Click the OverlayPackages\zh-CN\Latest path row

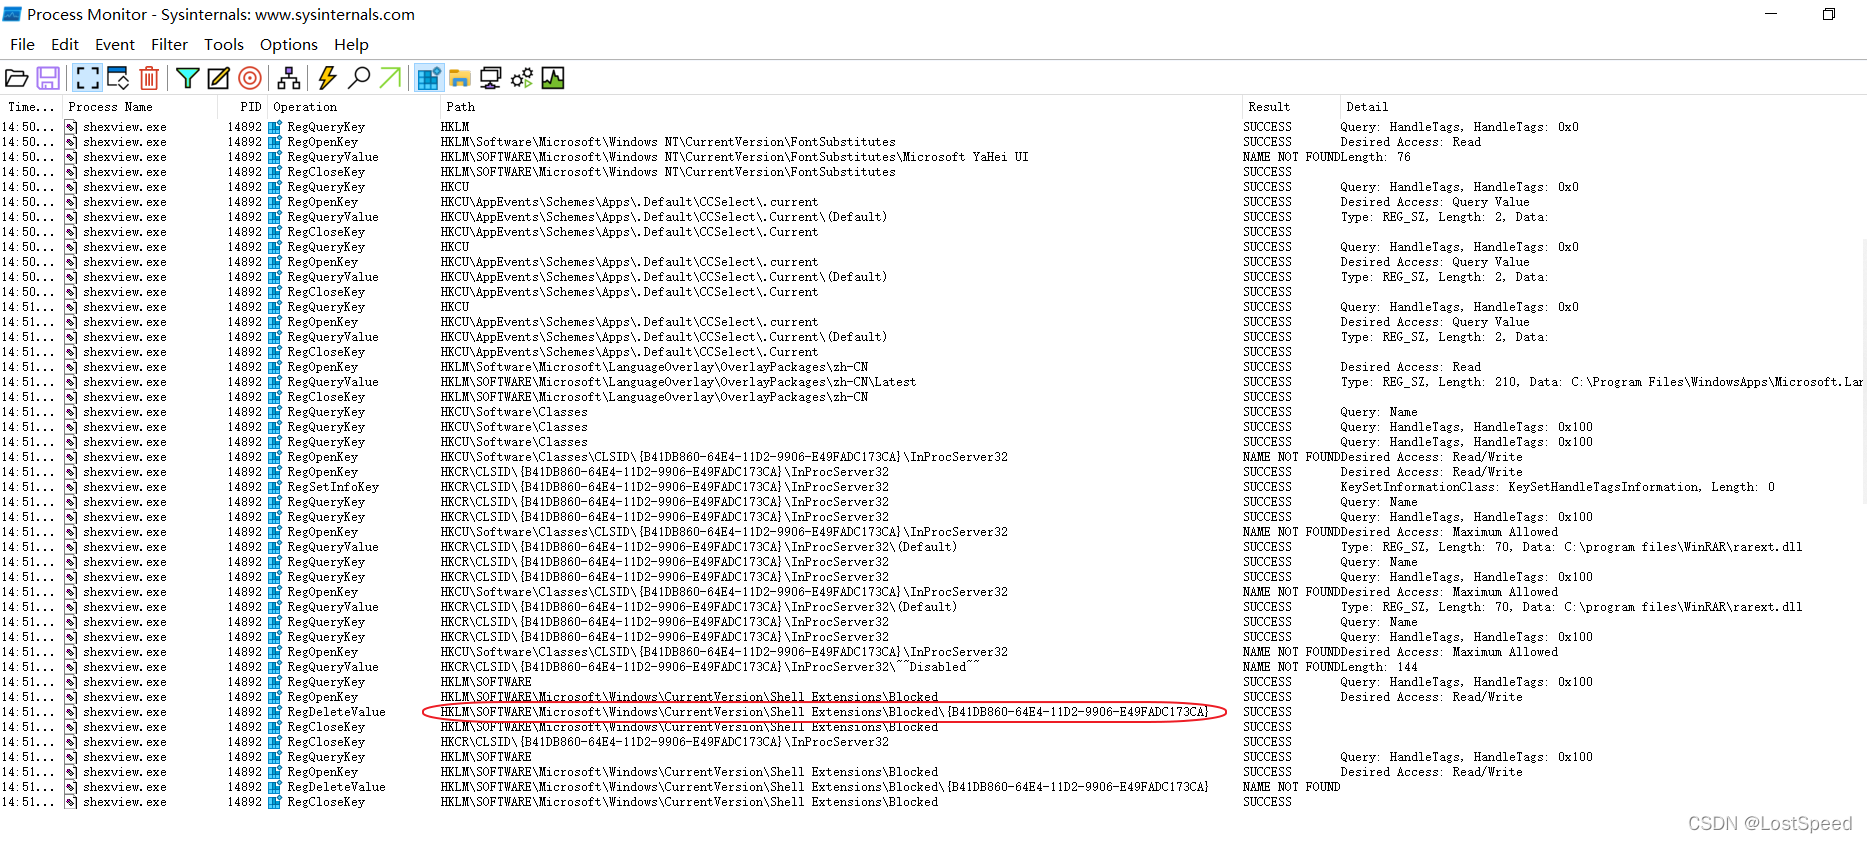(678, 382)
